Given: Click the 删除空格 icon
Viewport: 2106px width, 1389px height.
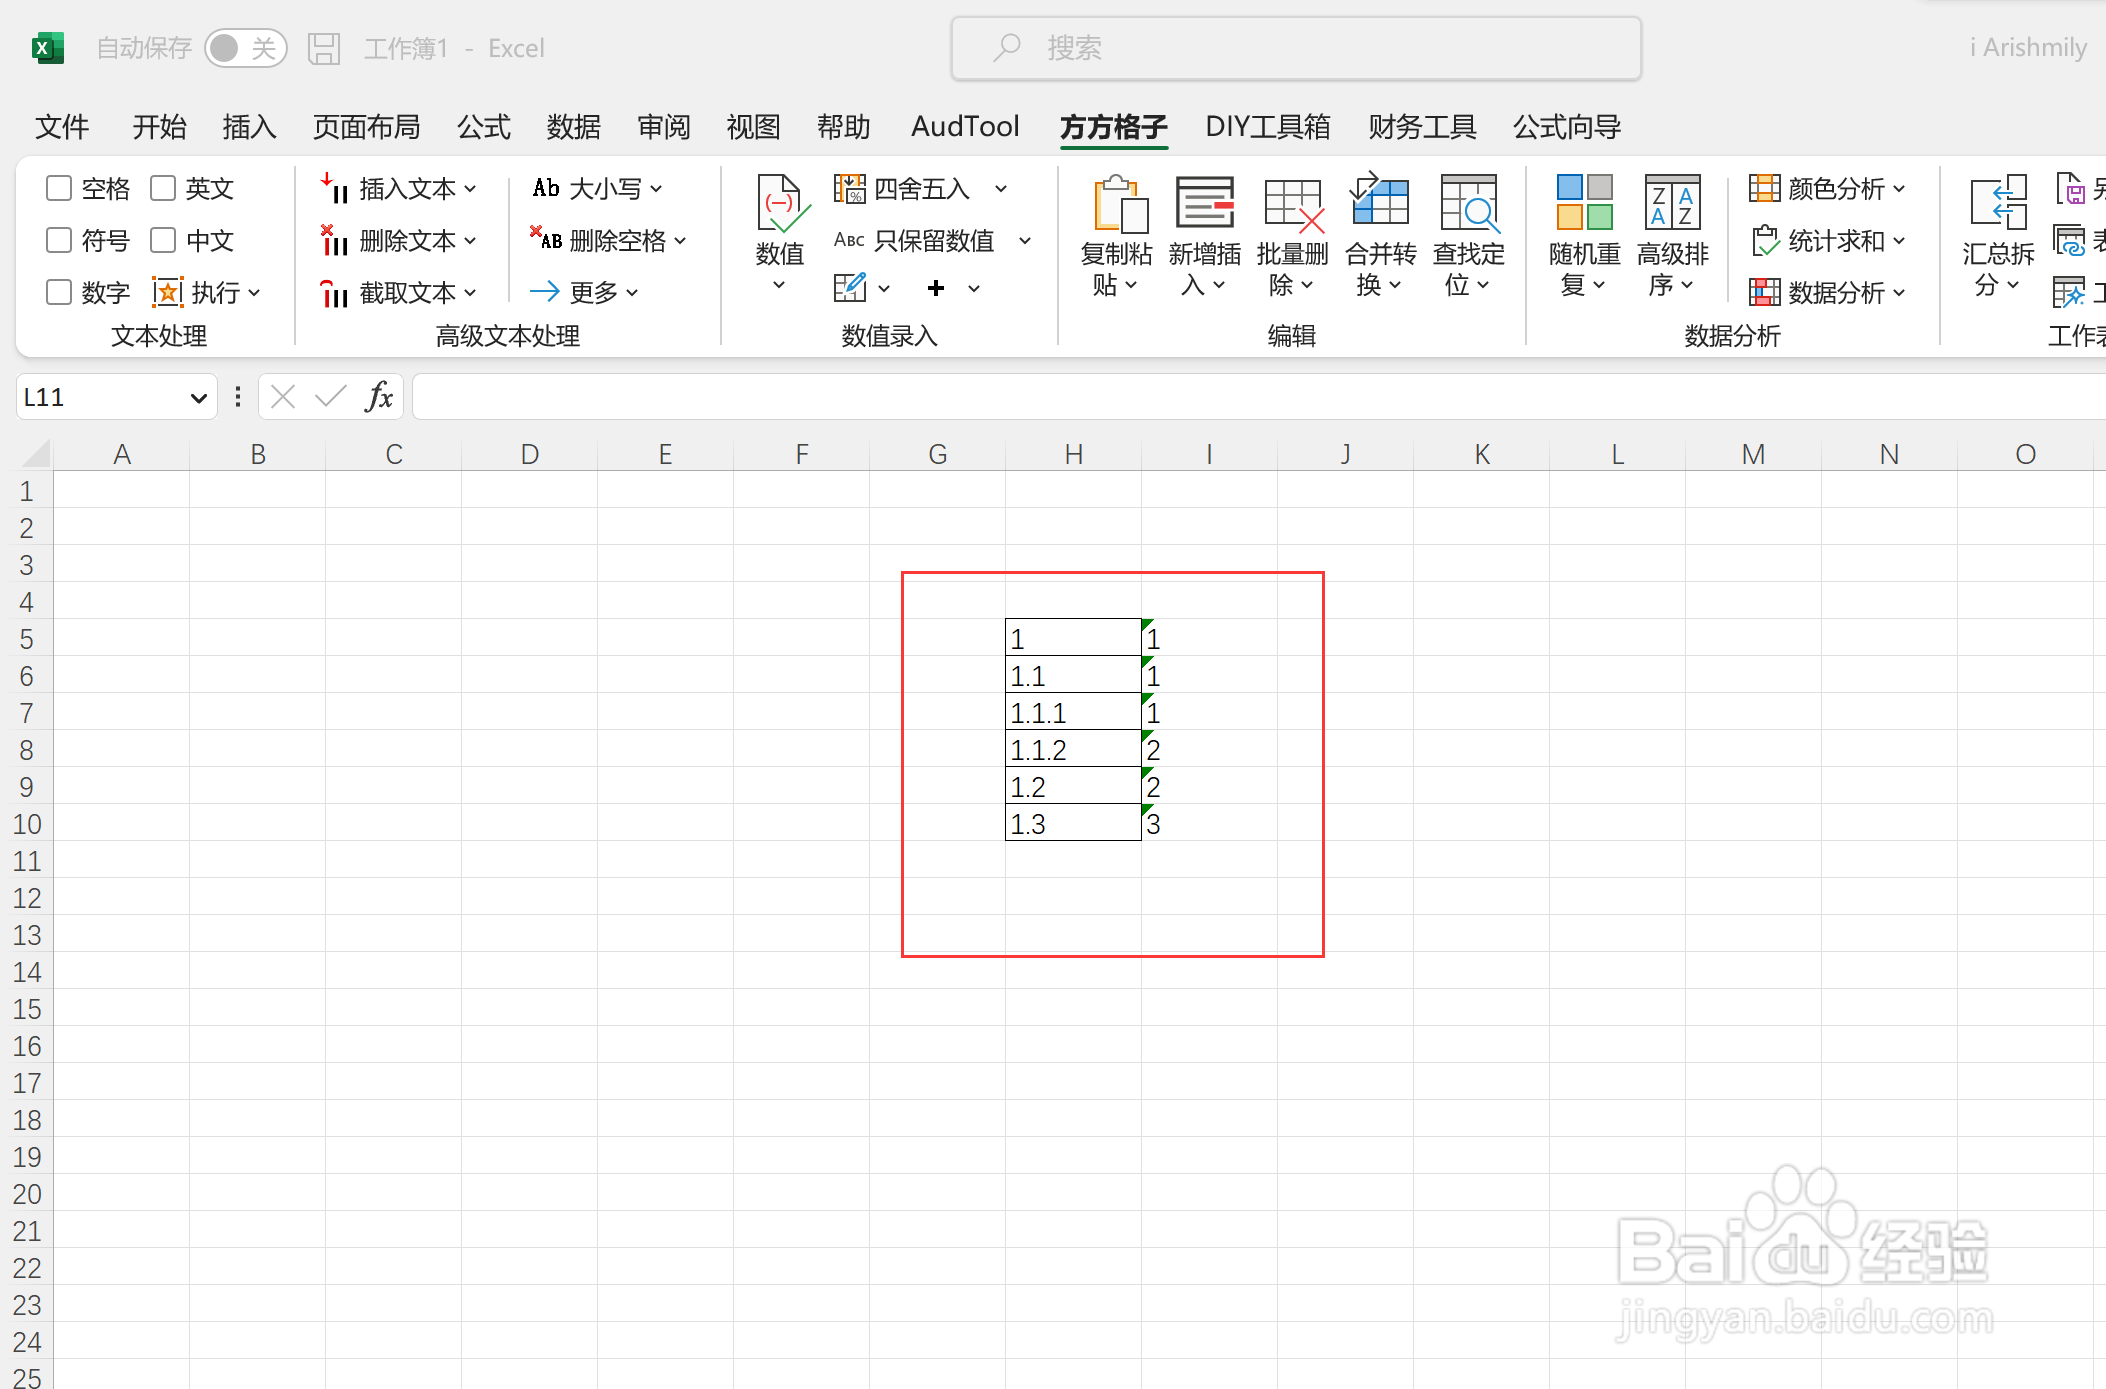Looking at the screenshot, I should pyautogui.click(x=546, y=239).
